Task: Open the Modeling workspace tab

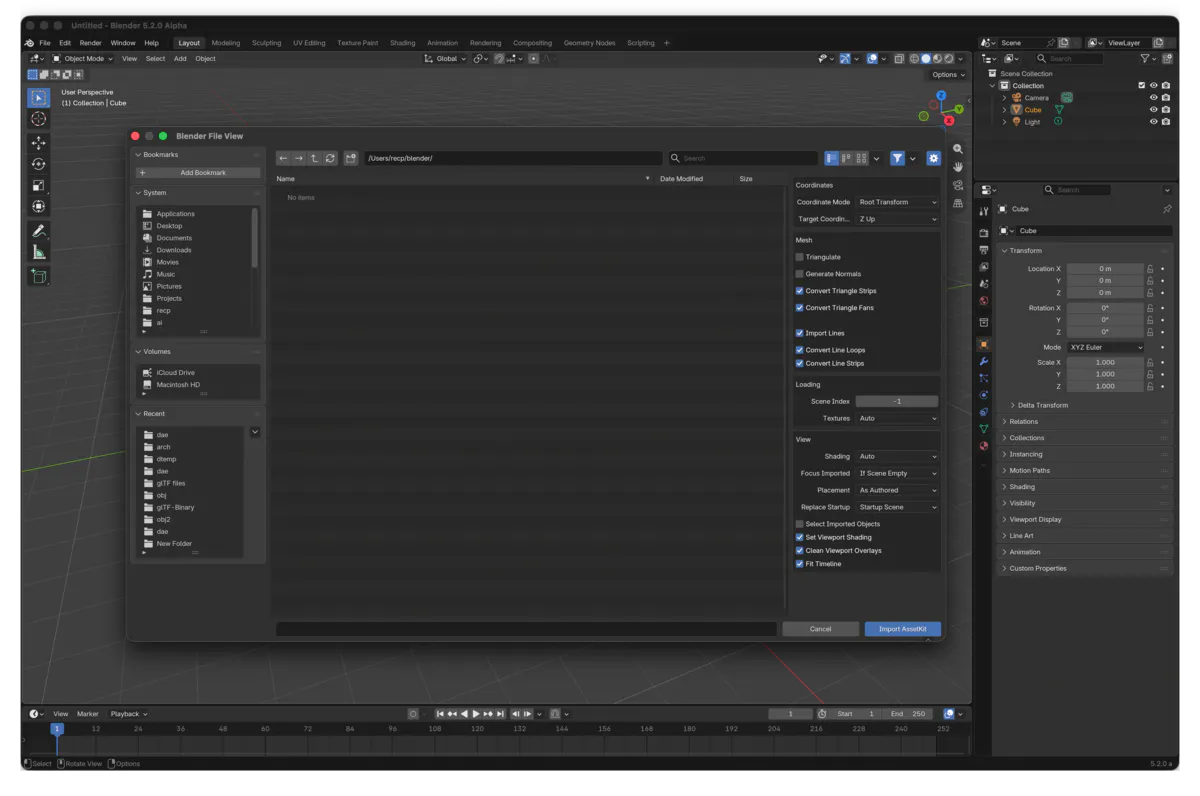Action: point(226,43)
